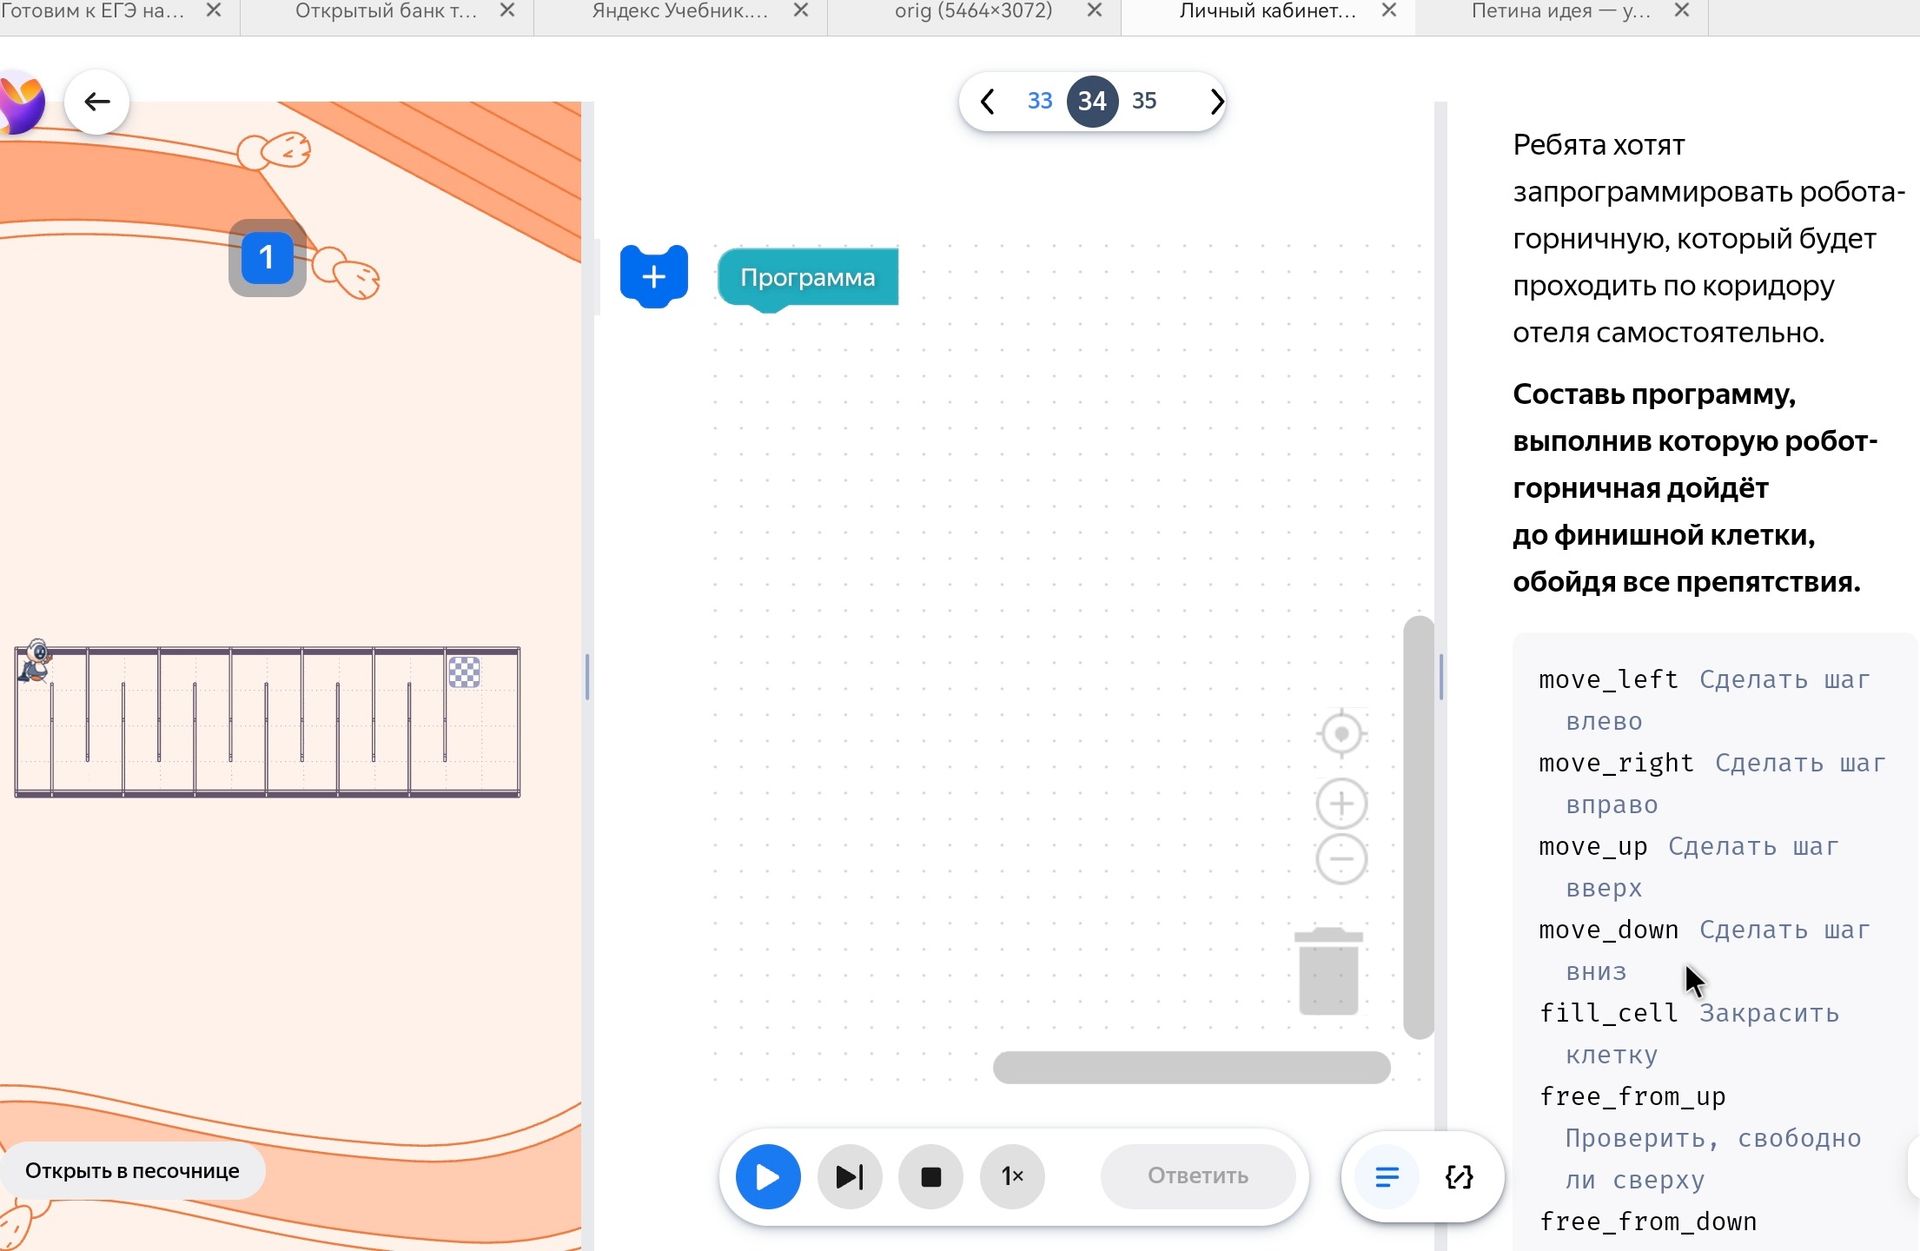
Task: Click the fill_cell command text
Action: pos(1608,1013)
